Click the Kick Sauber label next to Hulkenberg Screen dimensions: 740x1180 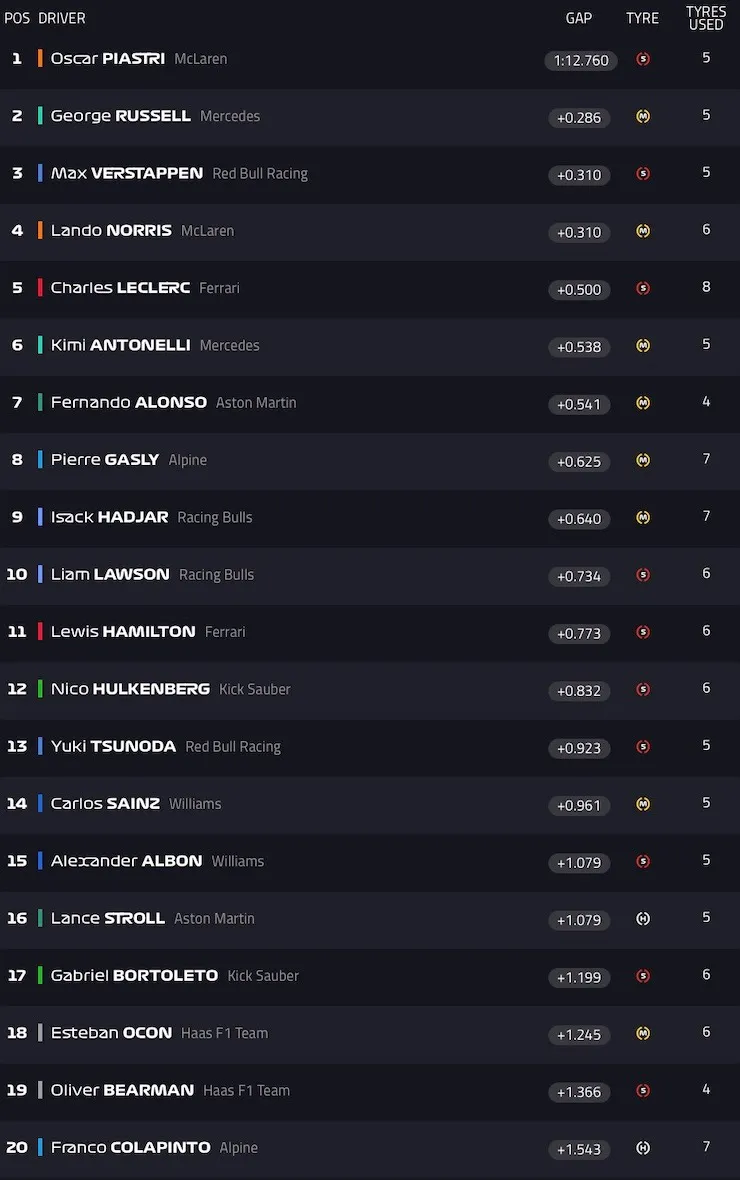[254, 689]
